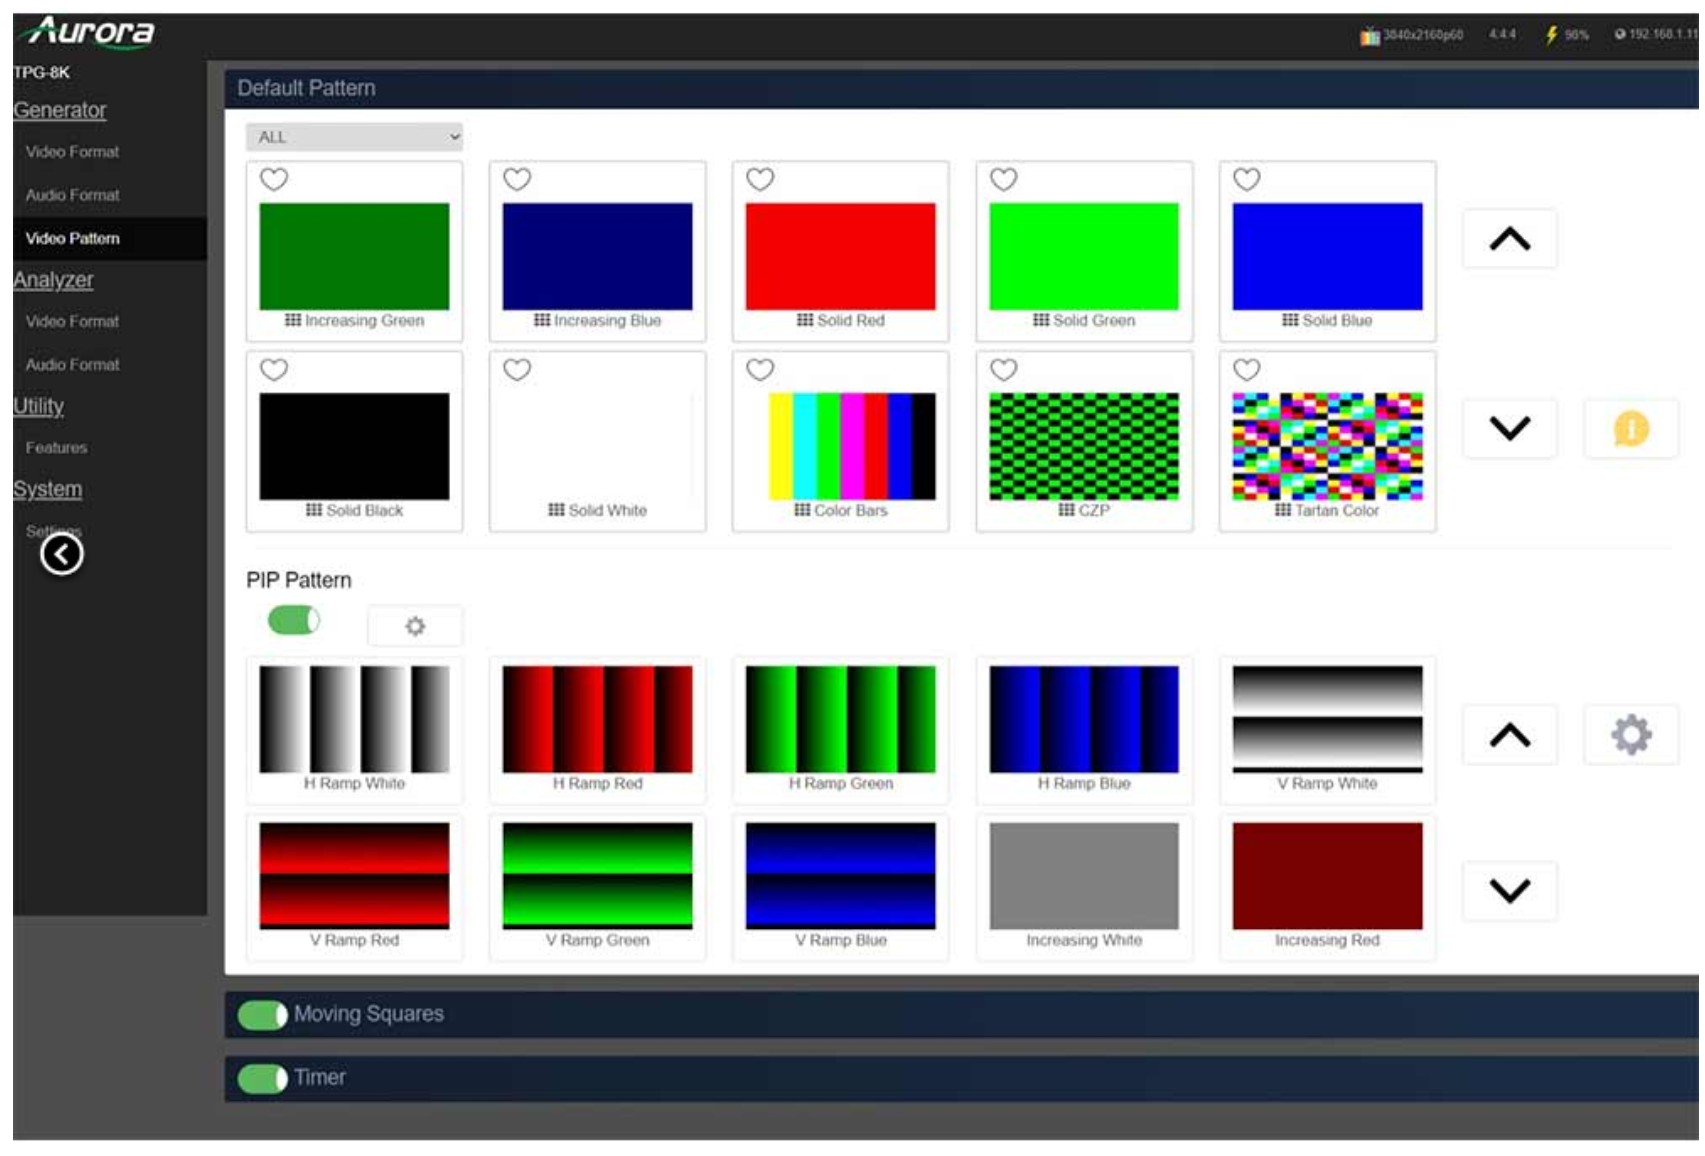
Task: Open Analyzer Video Format menu item
Action: coord(72,321)
